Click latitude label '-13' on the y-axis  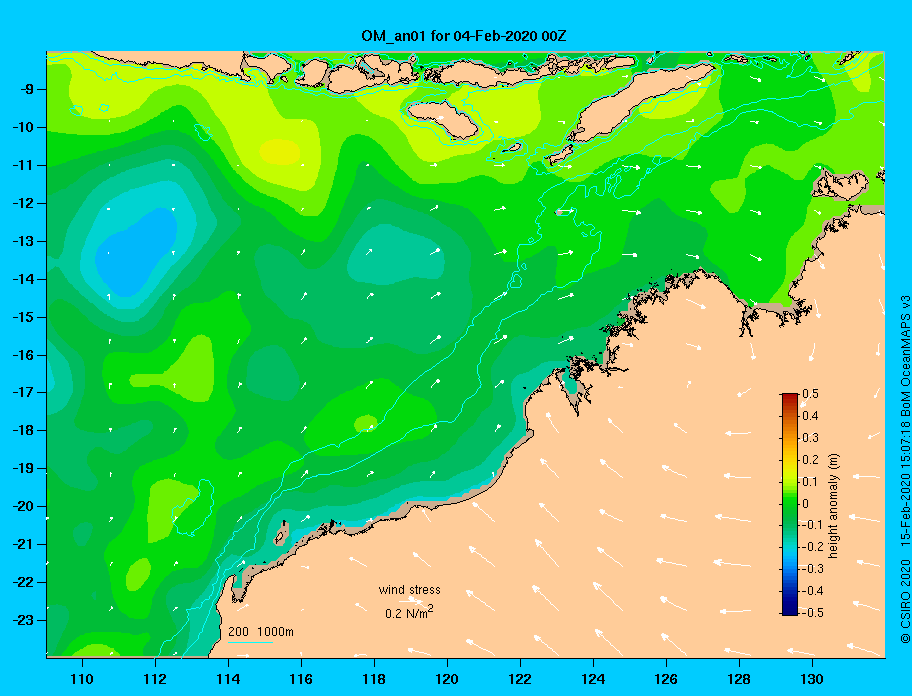tap(24, 241)
